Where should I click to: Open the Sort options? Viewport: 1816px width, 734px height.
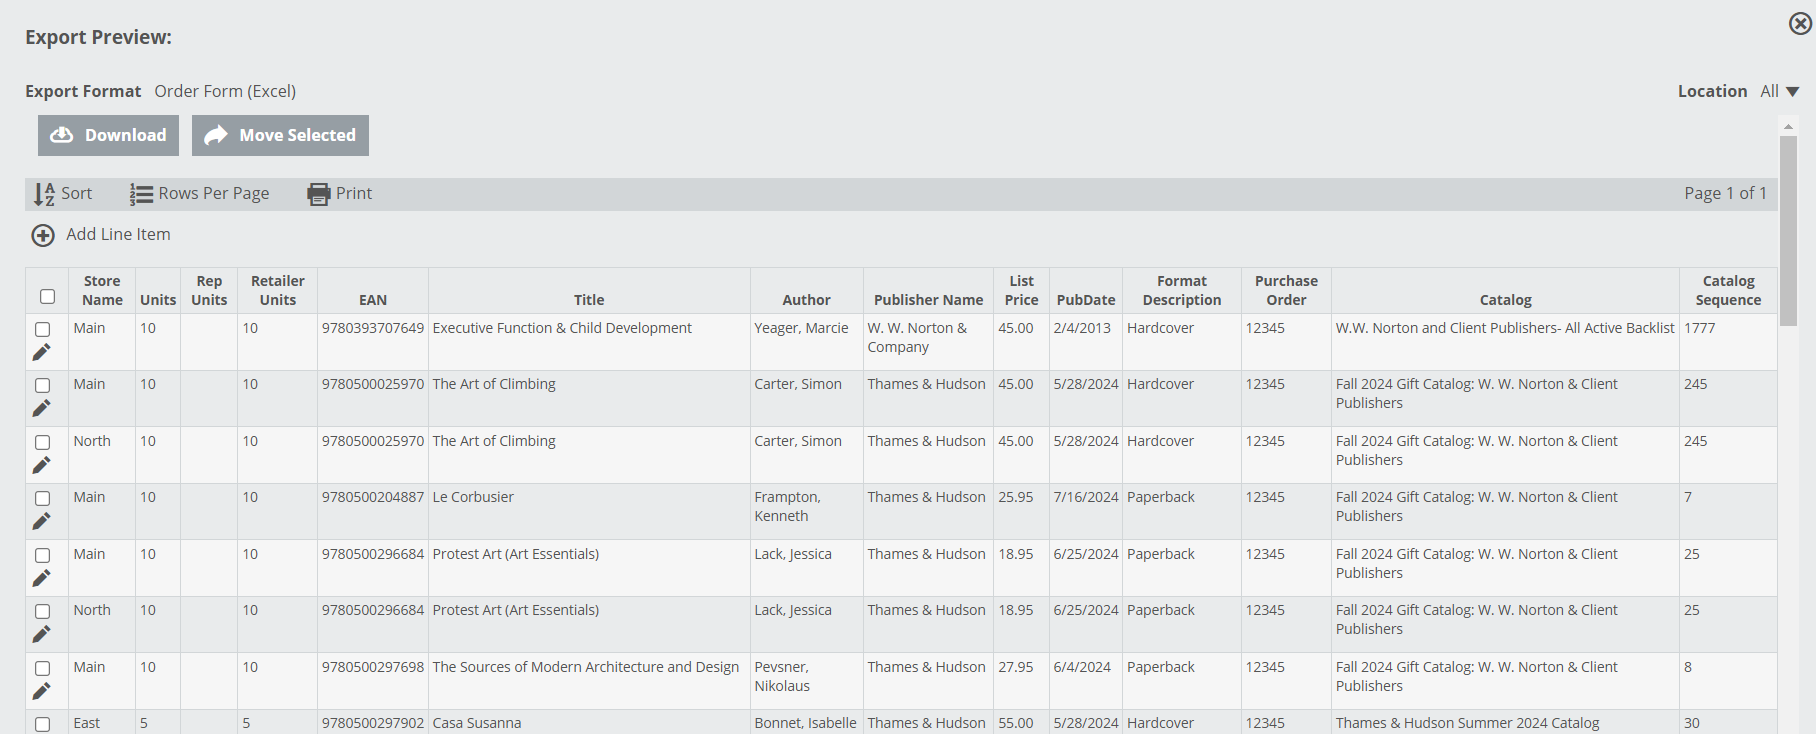tap(63, 194)
